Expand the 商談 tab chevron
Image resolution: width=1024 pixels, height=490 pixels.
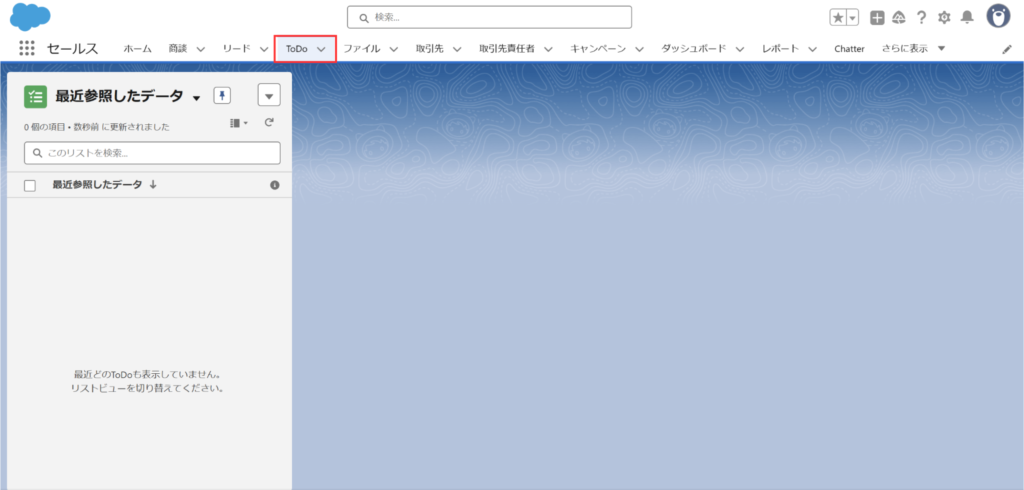[200, 49]
